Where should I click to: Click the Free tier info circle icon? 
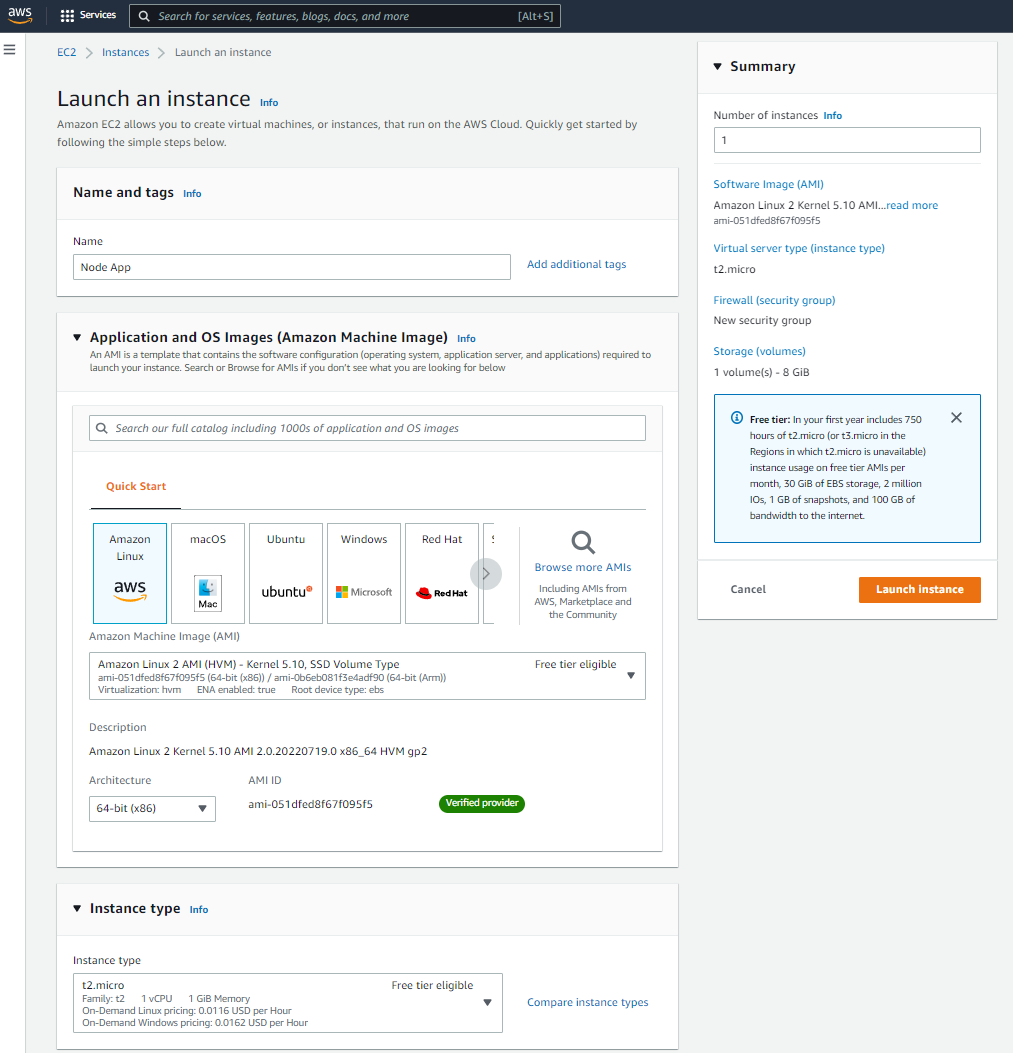(x=737, y=418)
